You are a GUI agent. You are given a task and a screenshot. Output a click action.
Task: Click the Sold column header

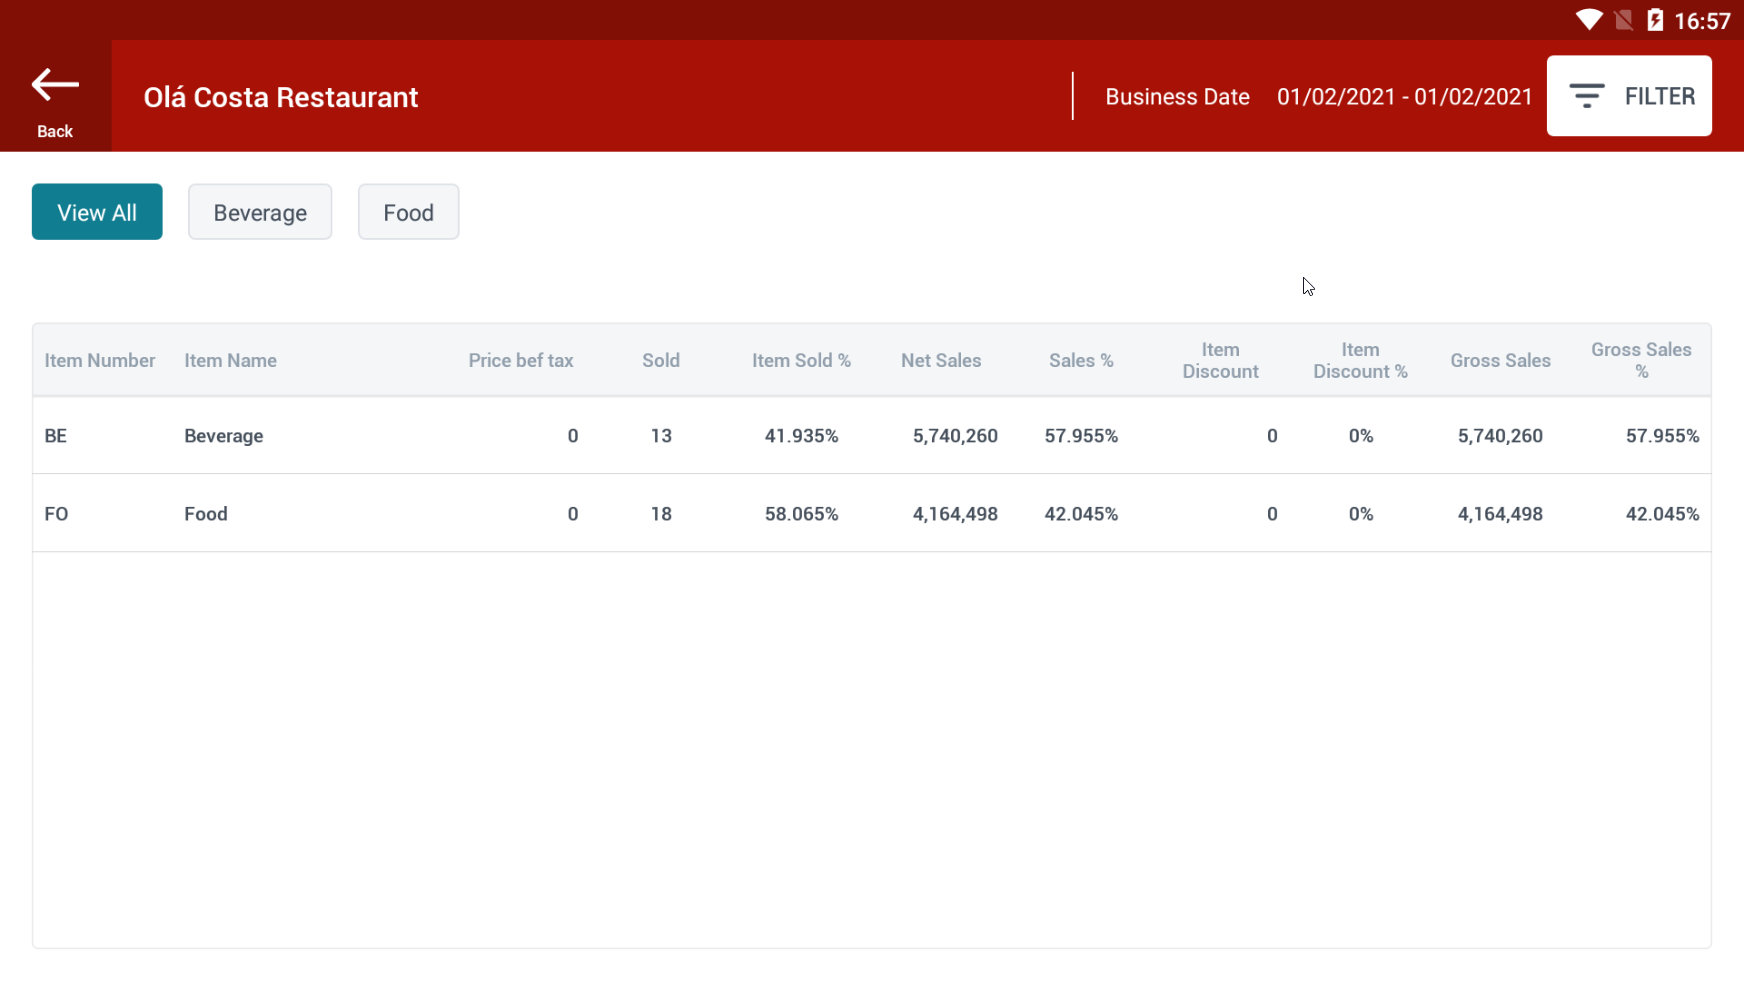pyautogui.click(x=661, y=361)
